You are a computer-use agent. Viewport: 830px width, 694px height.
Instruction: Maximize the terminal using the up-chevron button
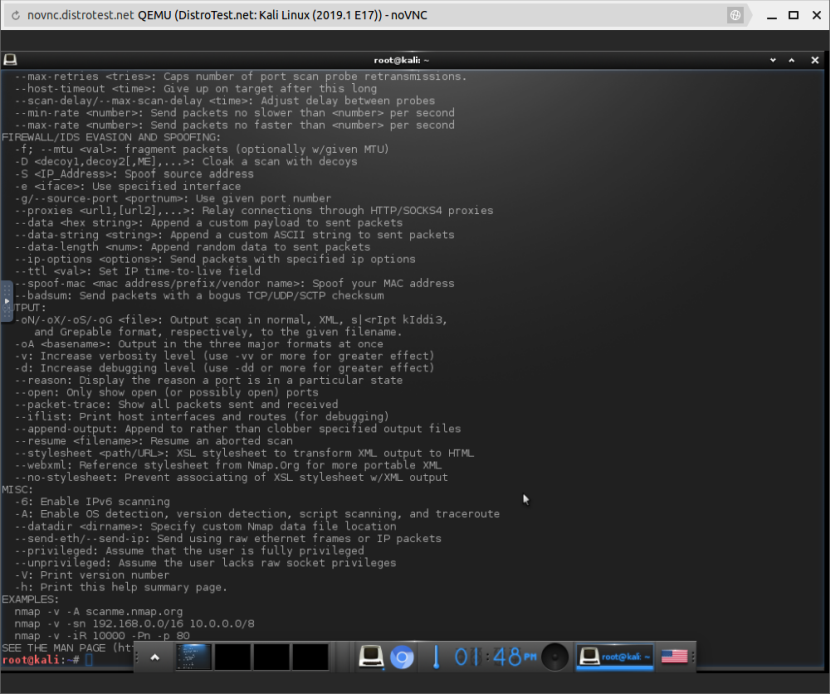point(791,60)
